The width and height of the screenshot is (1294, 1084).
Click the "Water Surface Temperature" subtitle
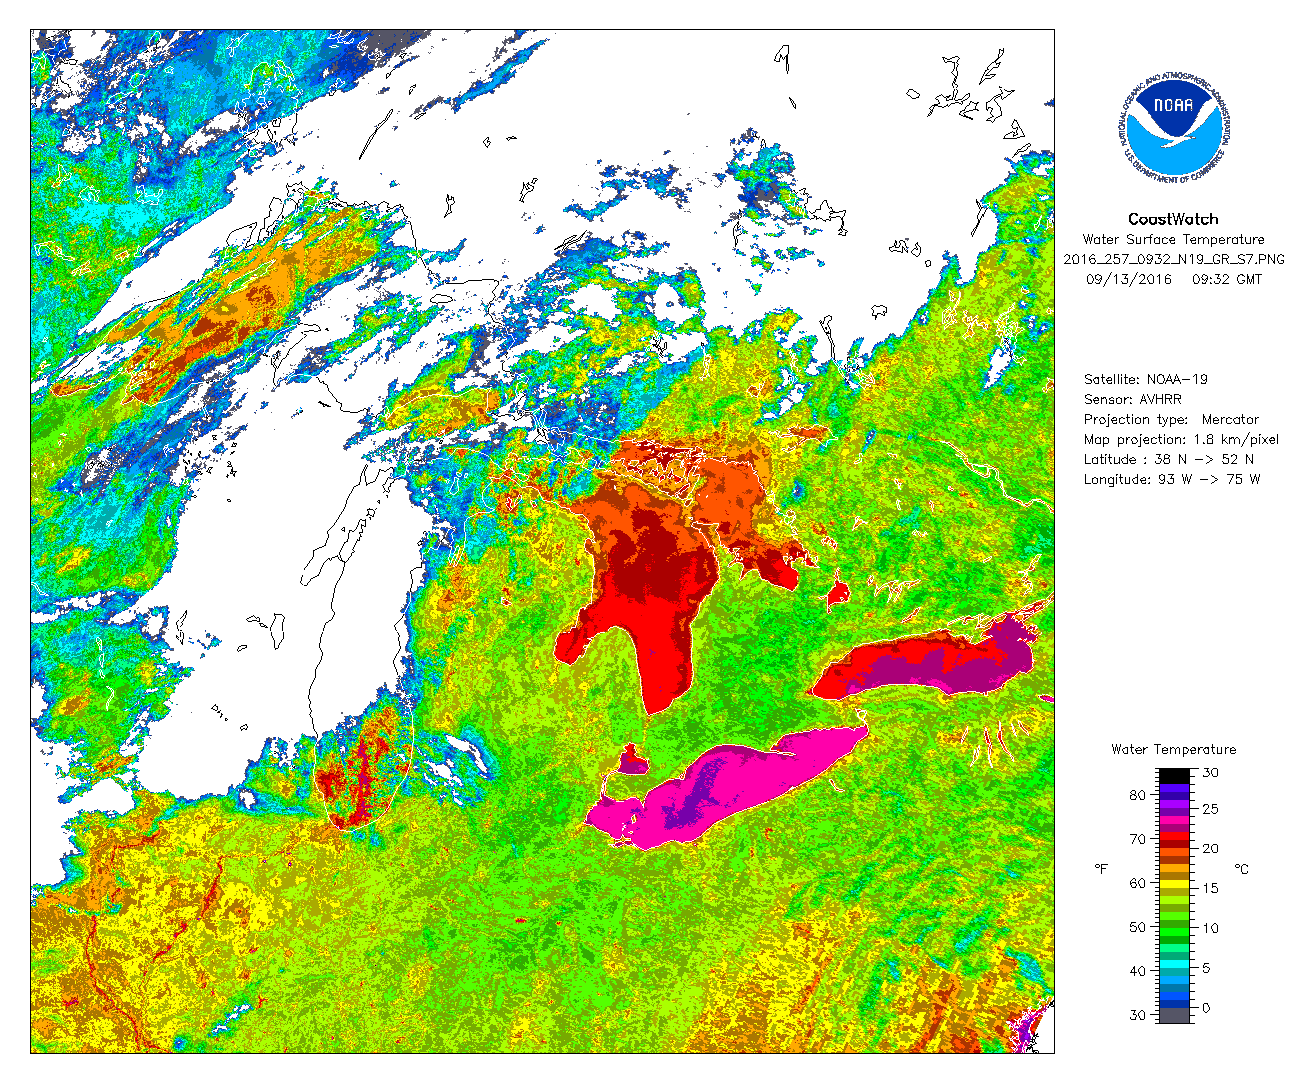[x=1173, y=240]
